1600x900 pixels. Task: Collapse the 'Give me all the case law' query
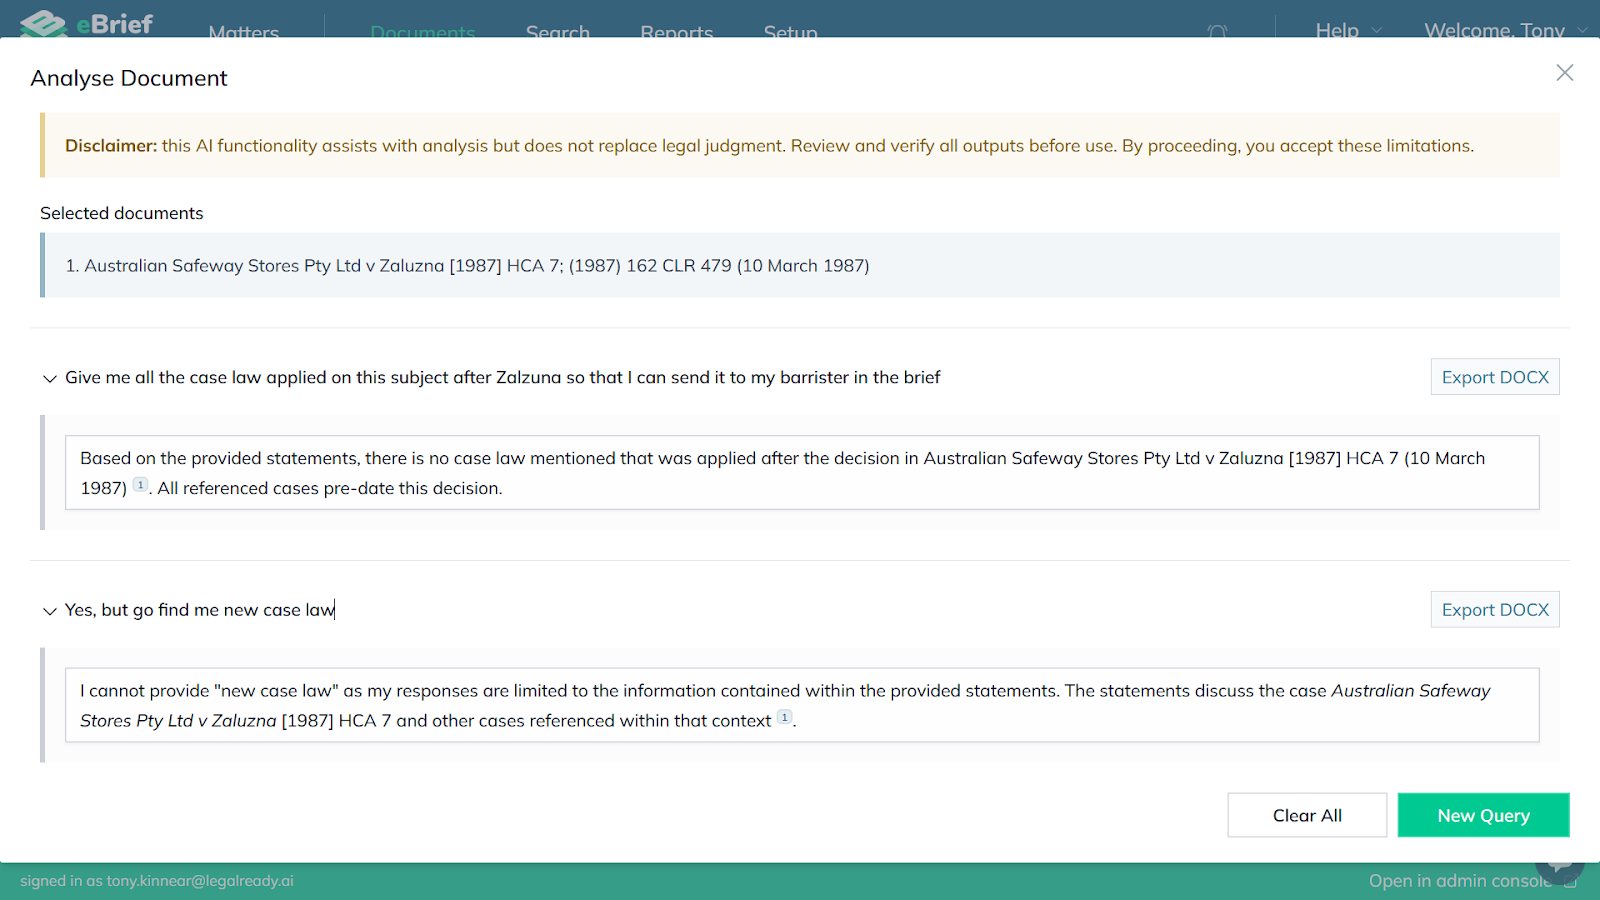50,378
